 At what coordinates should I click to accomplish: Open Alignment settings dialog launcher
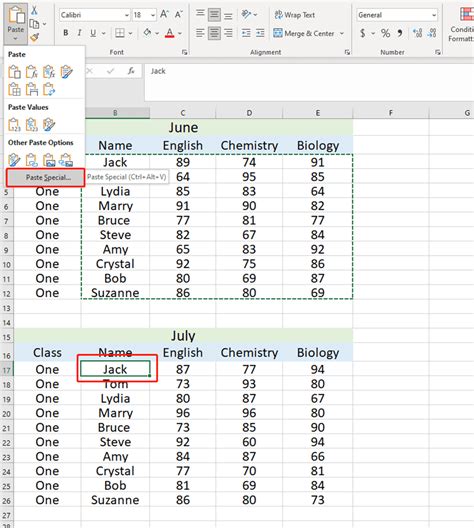coord(347,52)
